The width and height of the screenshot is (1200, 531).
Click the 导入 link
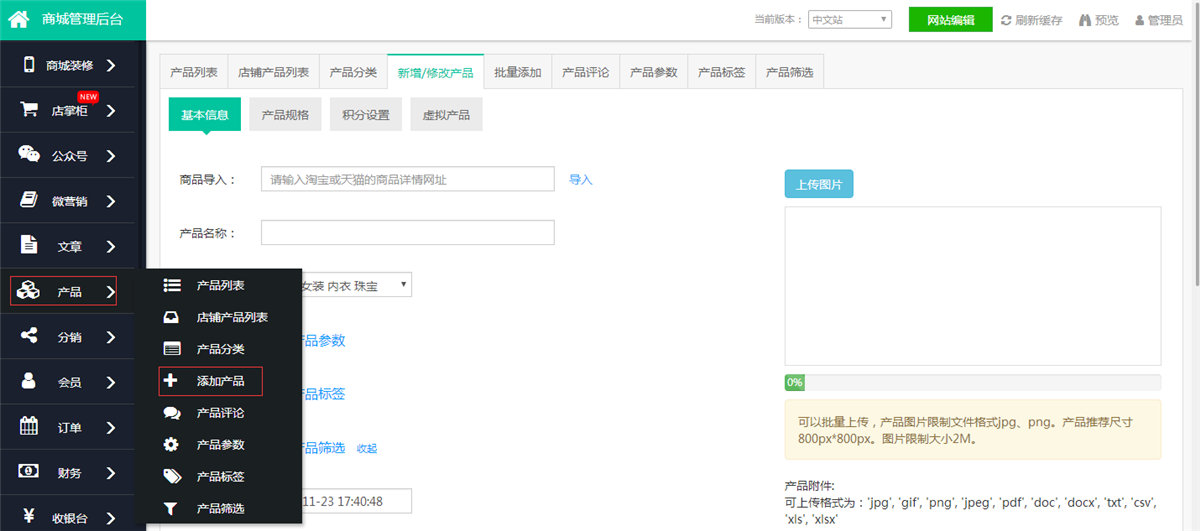pyautogui.click(x=581, y=179)
